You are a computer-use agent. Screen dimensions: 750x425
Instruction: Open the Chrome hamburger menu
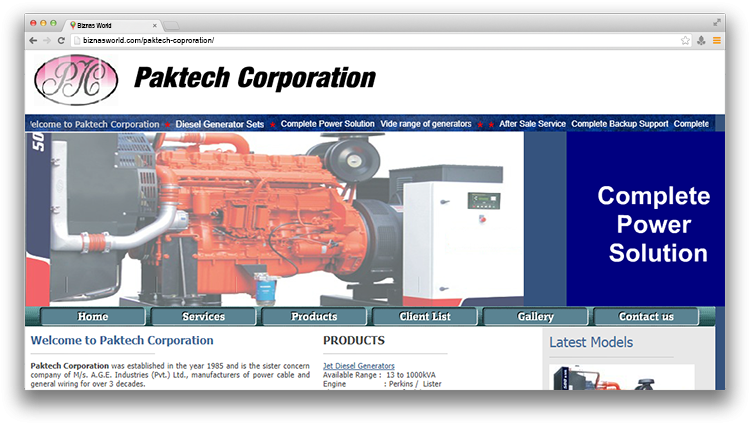pyautogui.click(x=716, y=40)
